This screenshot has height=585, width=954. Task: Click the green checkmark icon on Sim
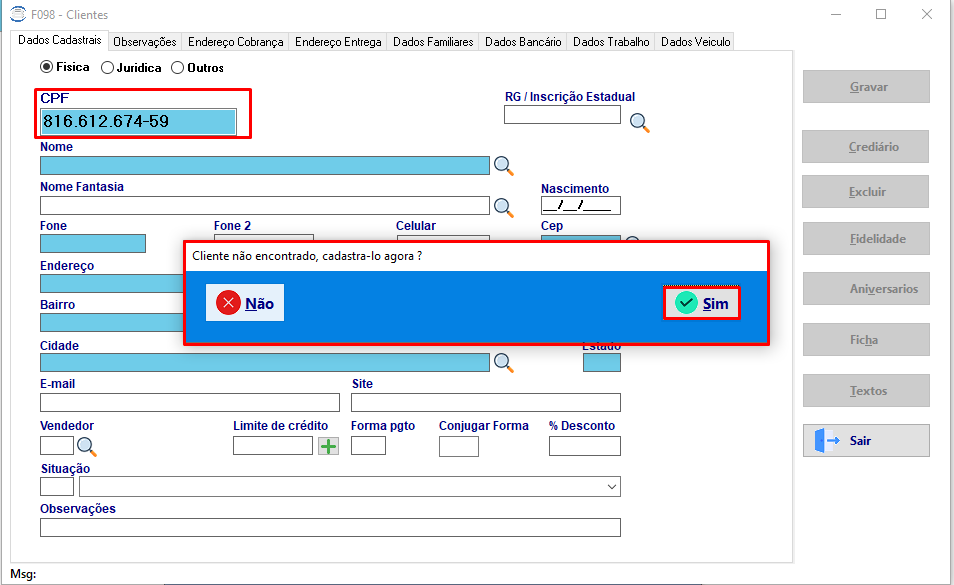click(686, 303)
